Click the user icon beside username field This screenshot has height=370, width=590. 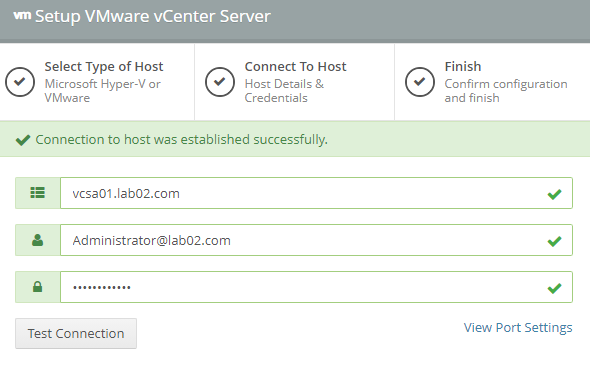tap(38, 240)
